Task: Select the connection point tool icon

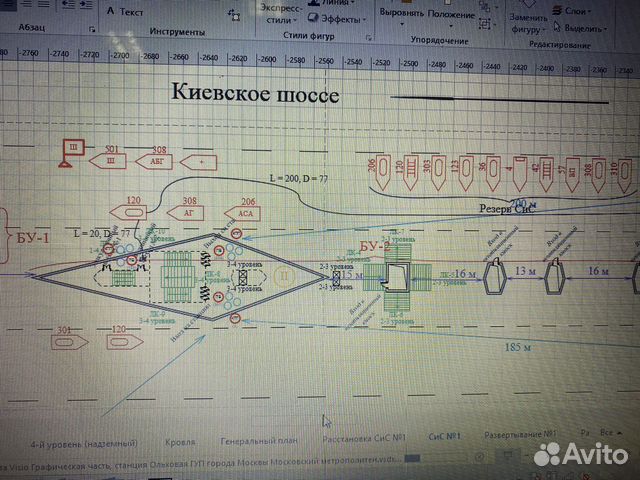Action: point(234,15)
